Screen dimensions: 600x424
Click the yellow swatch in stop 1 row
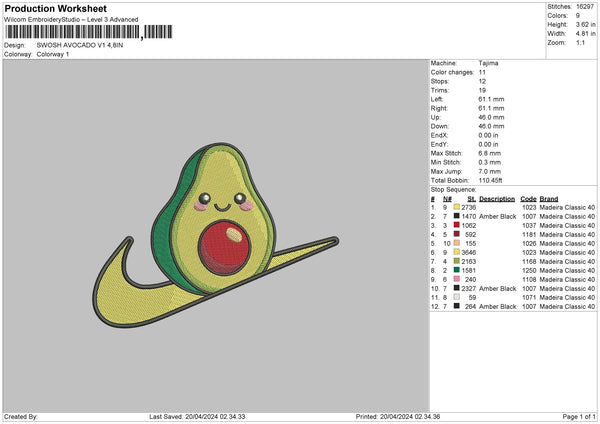(x=457, y=207)
